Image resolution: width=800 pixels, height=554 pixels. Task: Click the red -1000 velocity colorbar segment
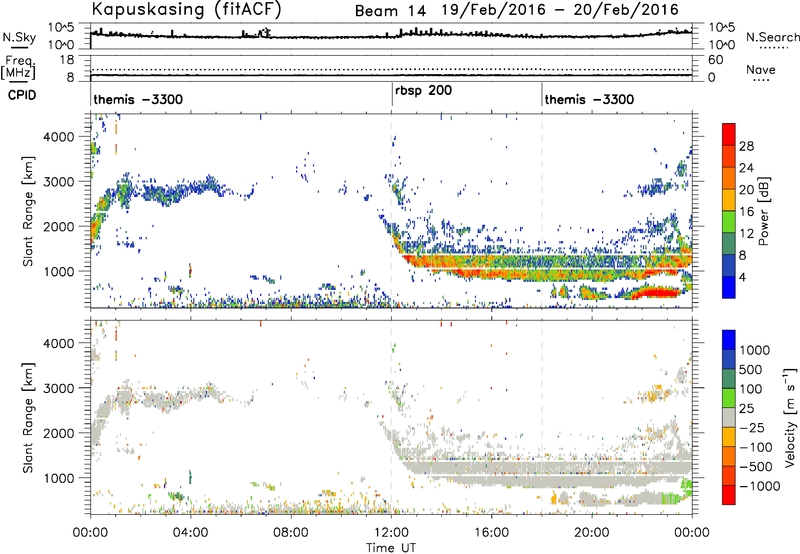(729, 495)
